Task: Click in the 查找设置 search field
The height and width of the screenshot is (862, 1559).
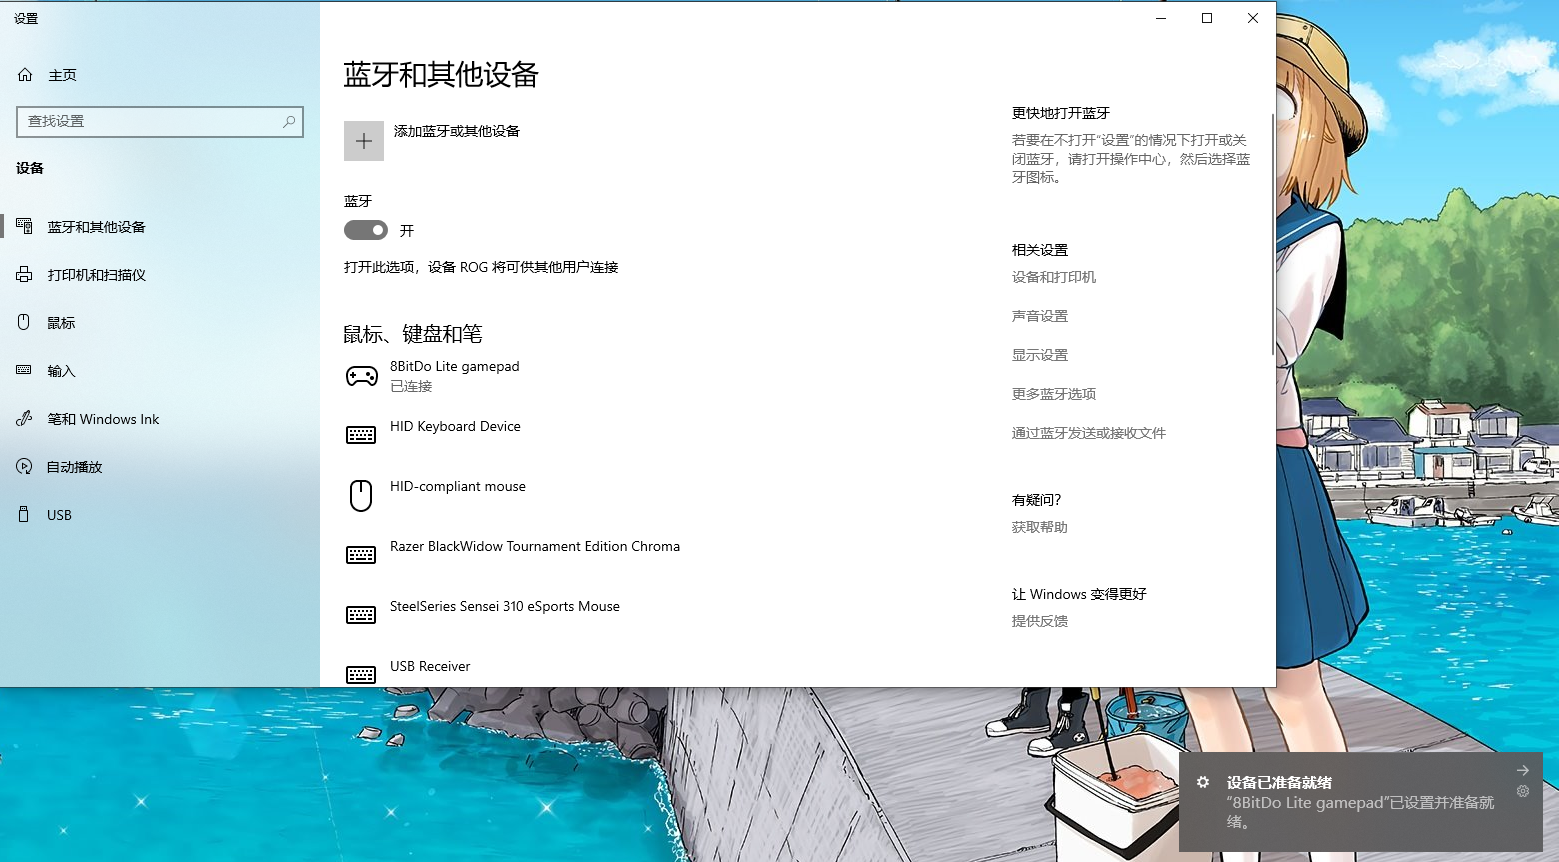Action: click(150, 121)
